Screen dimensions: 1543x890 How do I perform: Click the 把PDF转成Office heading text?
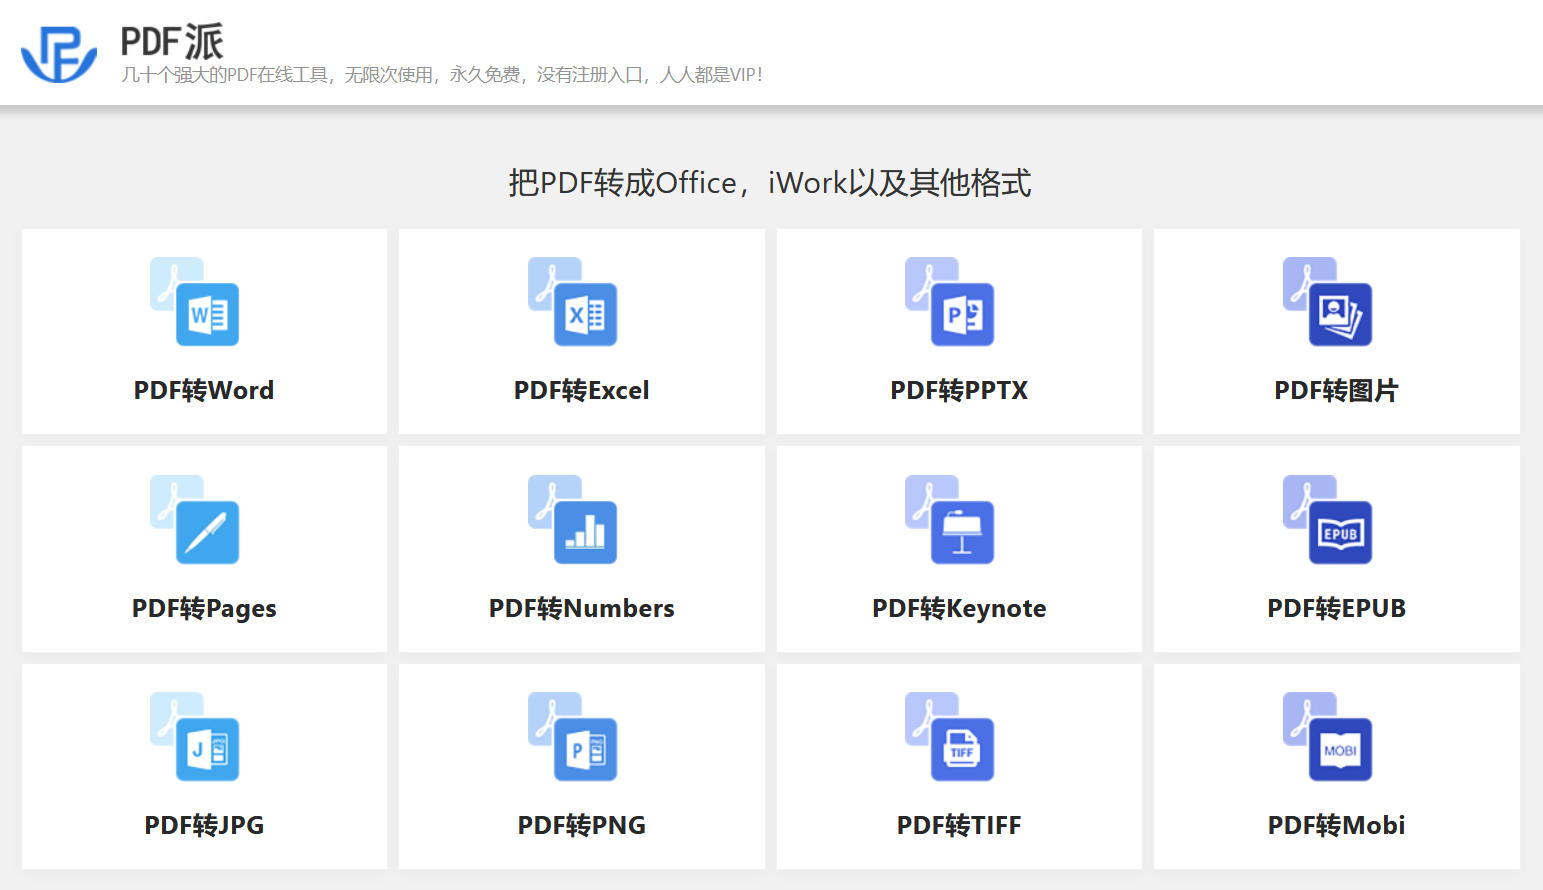click(771, 183)
